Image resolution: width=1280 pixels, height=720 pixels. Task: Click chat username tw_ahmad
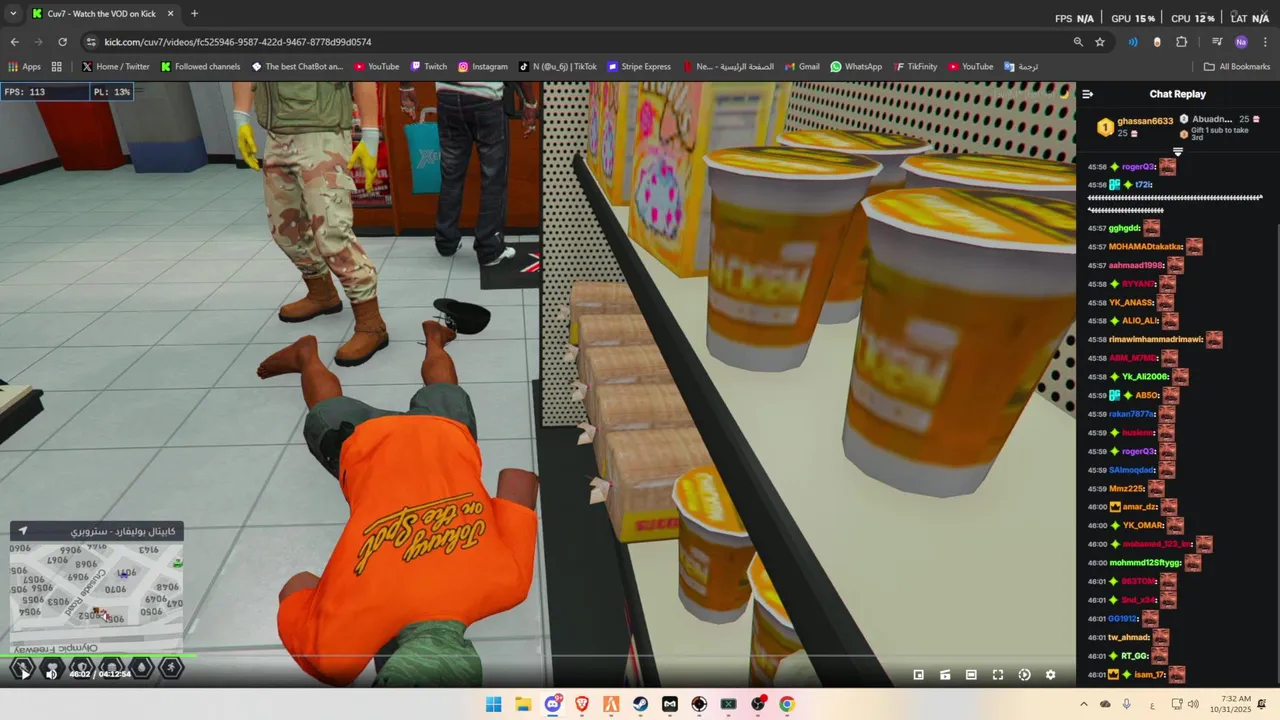1129,638
